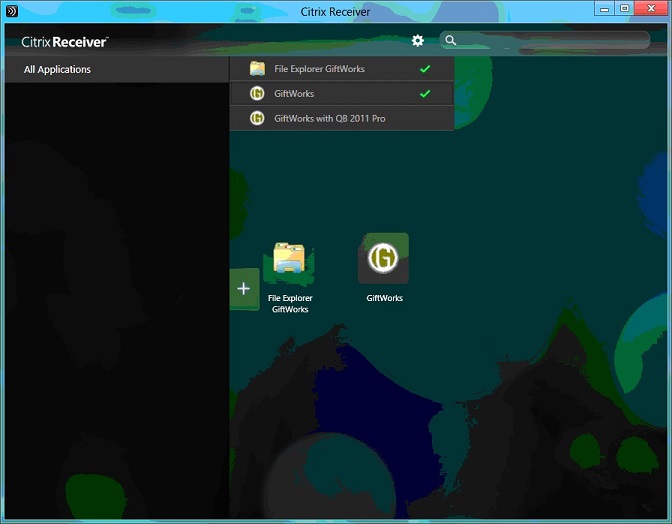Add GiftWorks with QB 2011 Pro

point(342,118)
